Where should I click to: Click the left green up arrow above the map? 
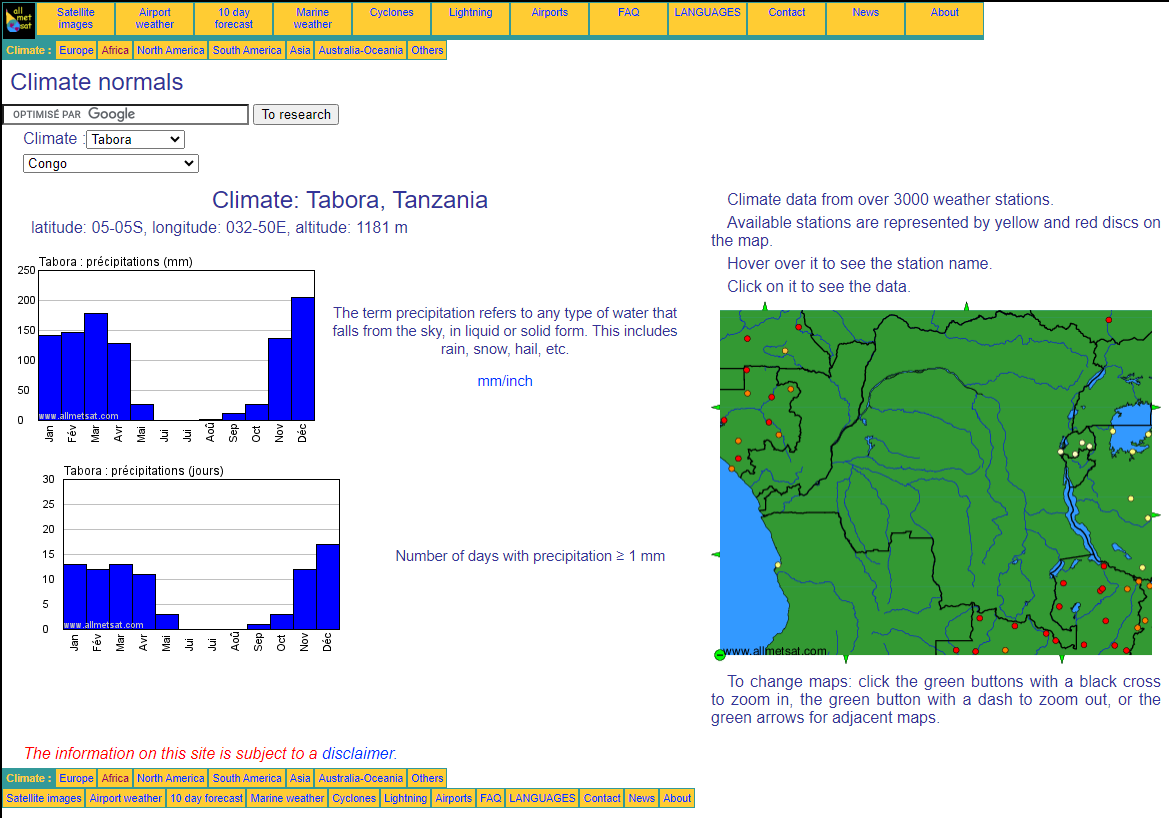766,306
